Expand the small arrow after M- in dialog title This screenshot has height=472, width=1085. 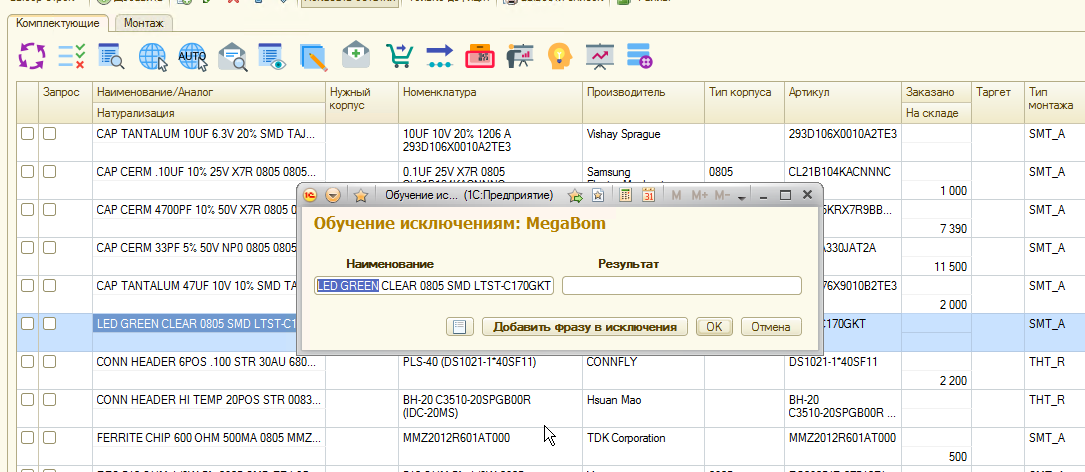coord(741,196)
